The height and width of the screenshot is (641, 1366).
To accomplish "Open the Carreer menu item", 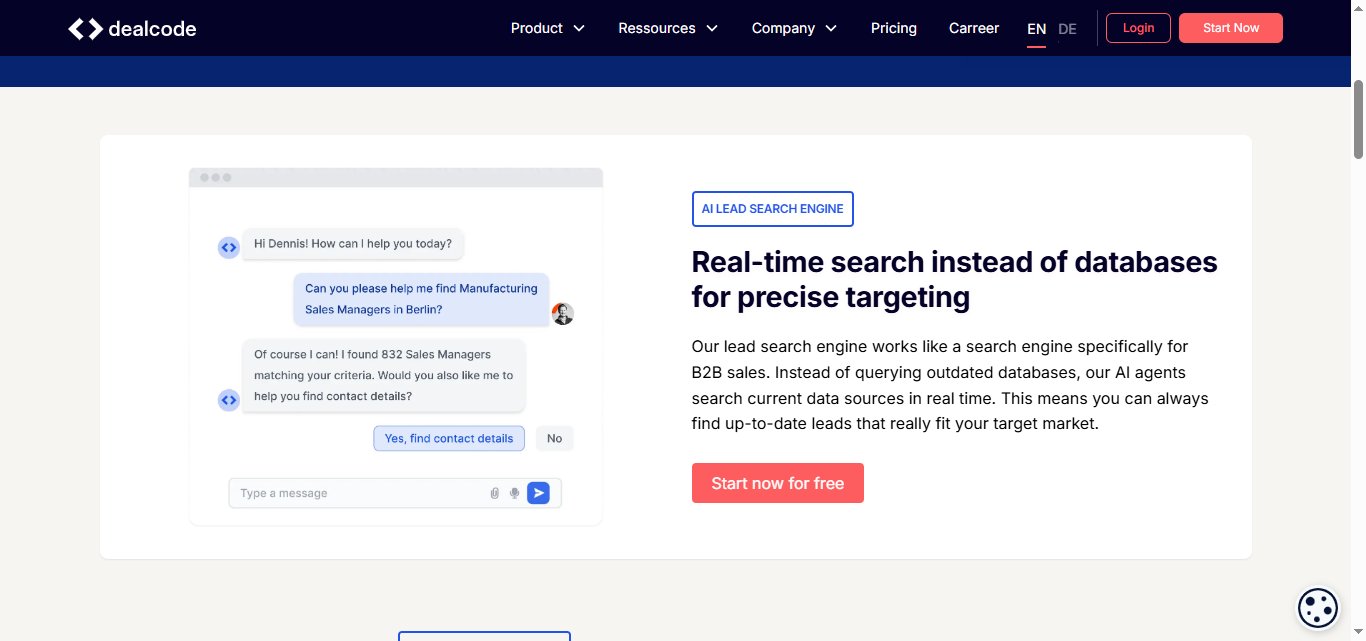I will (973, 28).
